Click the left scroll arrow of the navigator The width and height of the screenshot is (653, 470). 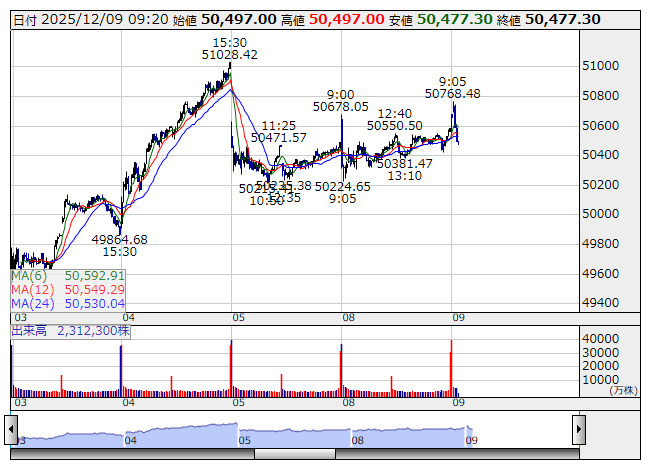coord(11,429)
